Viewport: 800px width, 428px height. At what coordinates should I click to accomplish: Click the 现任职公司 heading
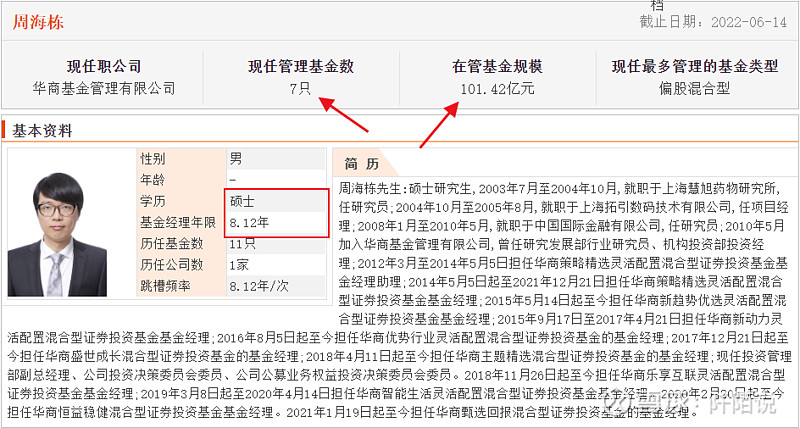[x=104, y=66]
